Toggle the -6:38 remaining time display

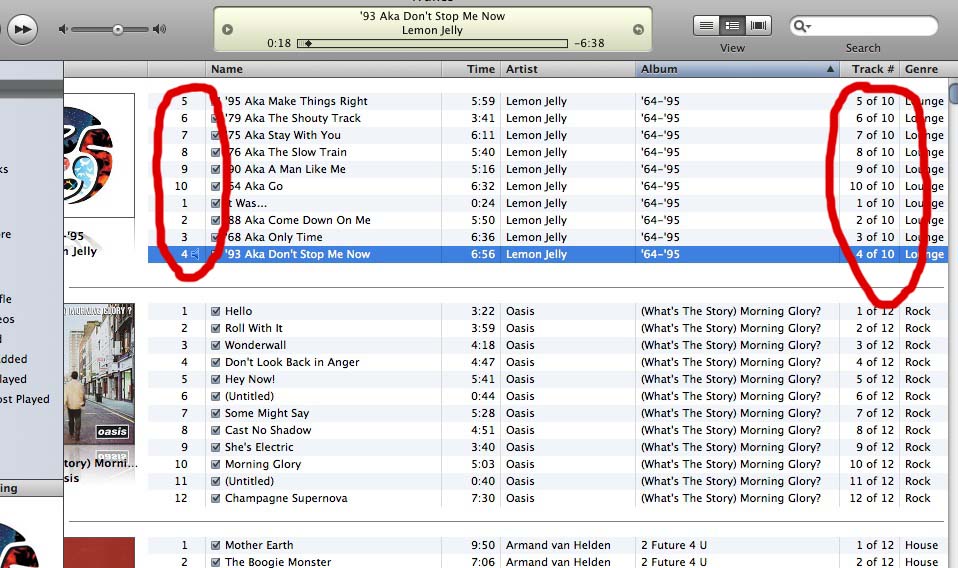coord(589,43)
